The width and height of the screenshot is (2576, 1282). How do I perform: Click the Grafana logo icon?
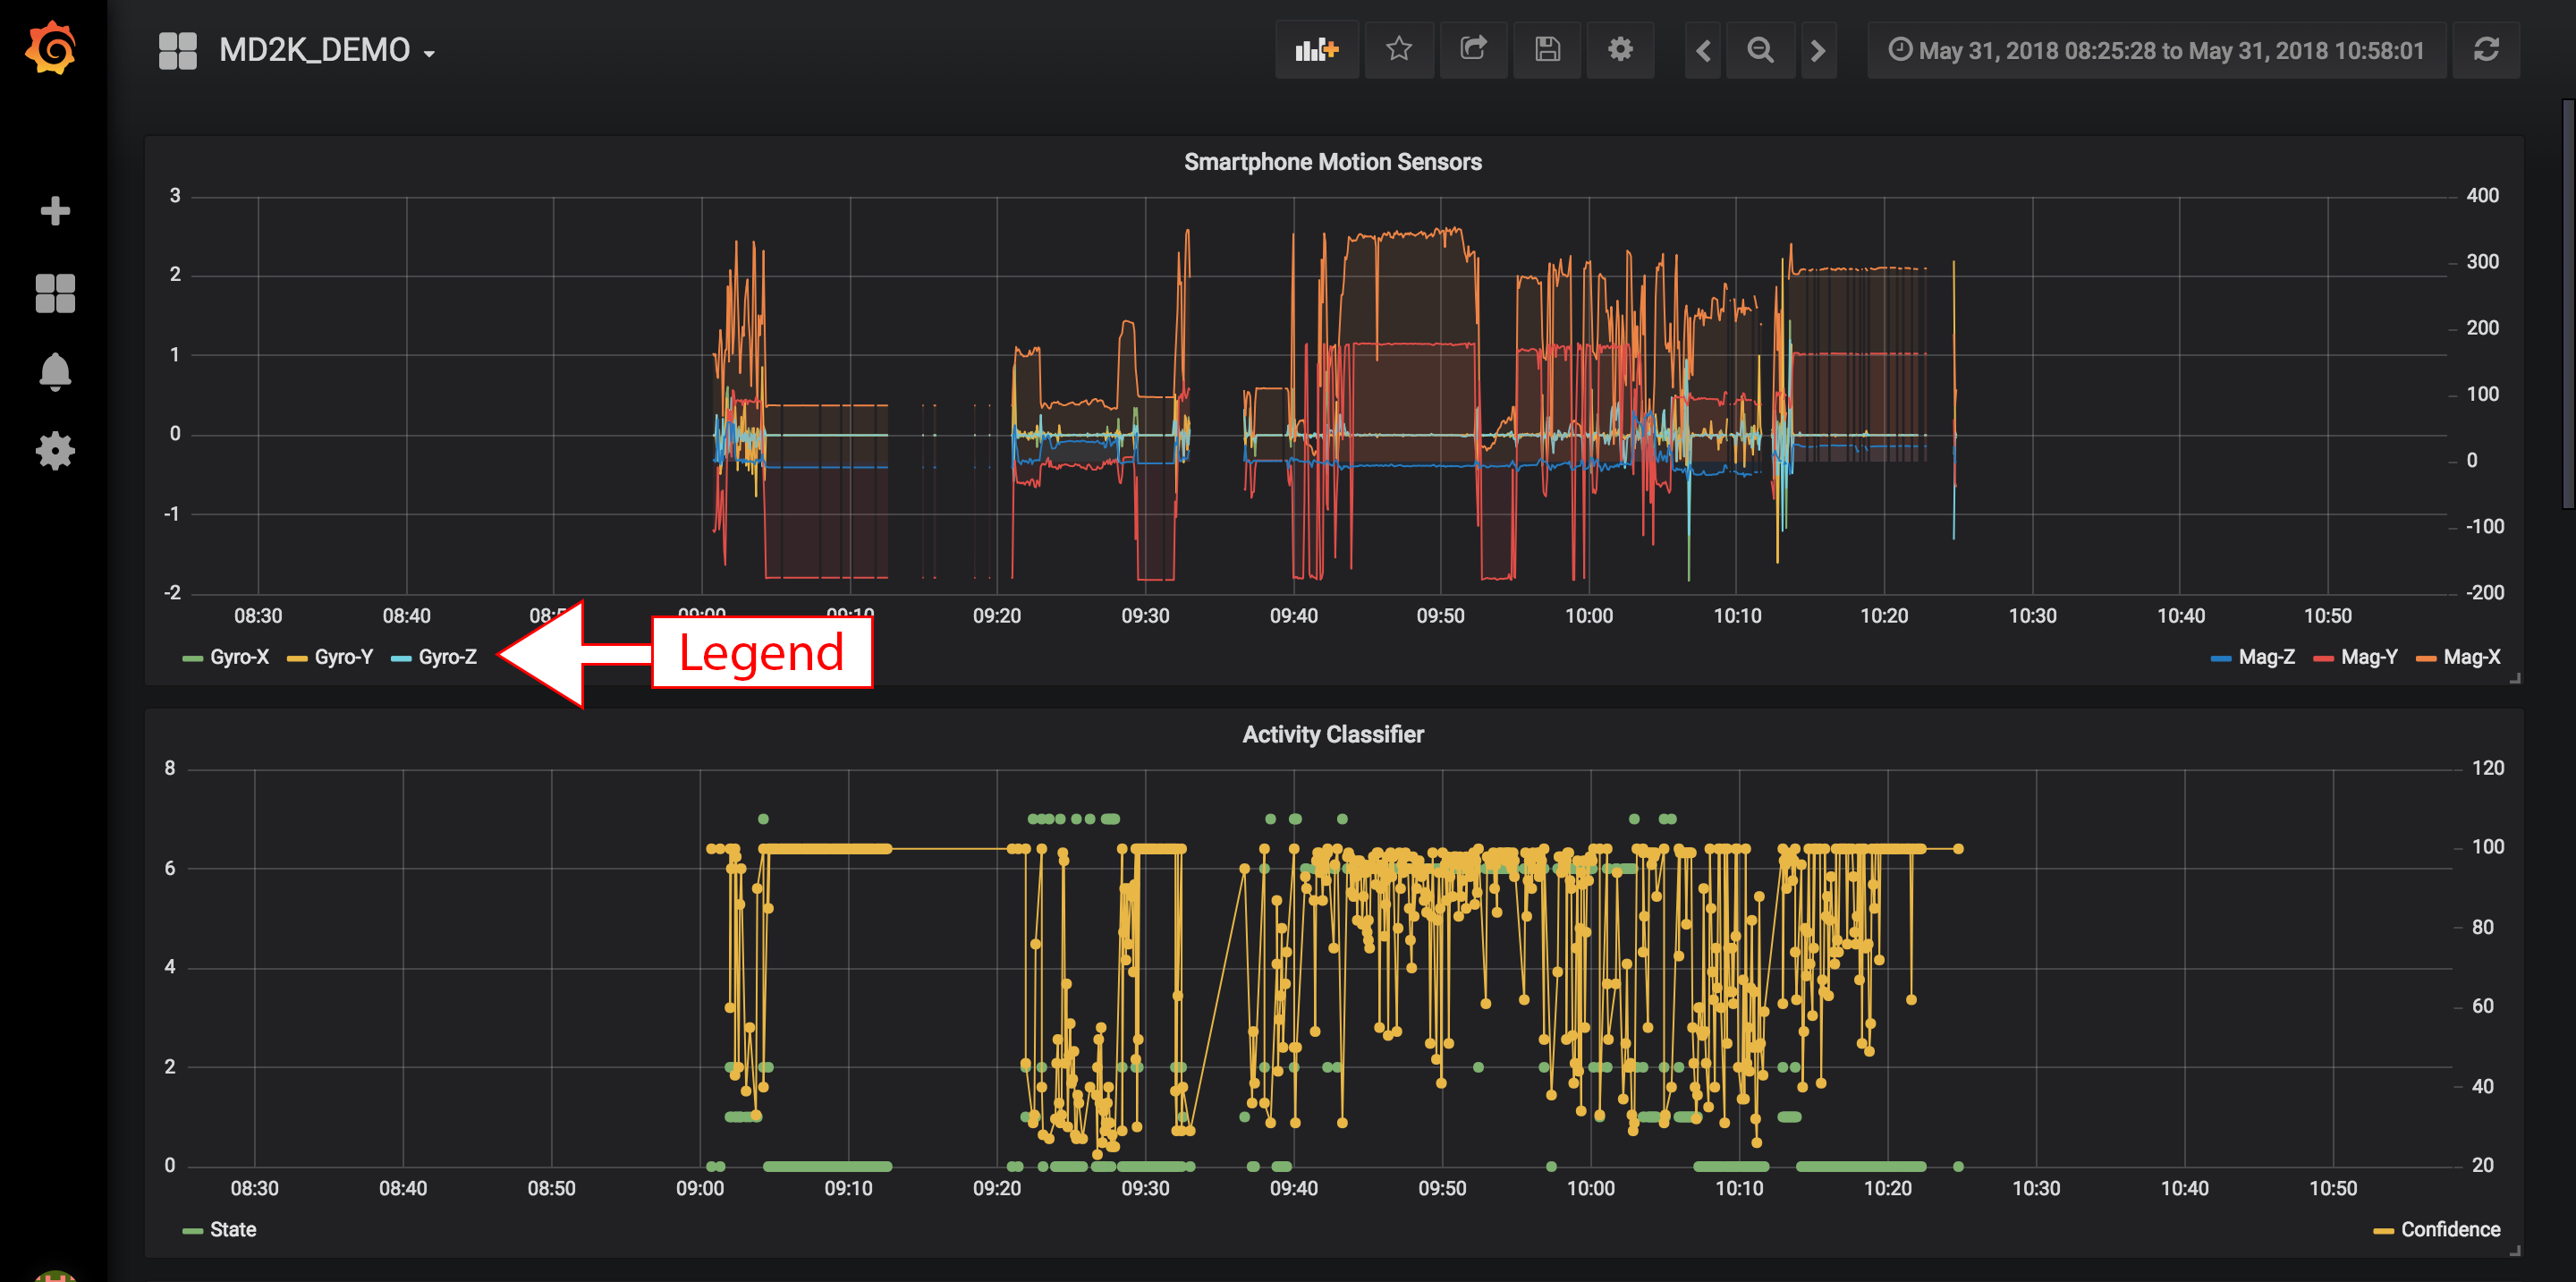pos(51,48)
